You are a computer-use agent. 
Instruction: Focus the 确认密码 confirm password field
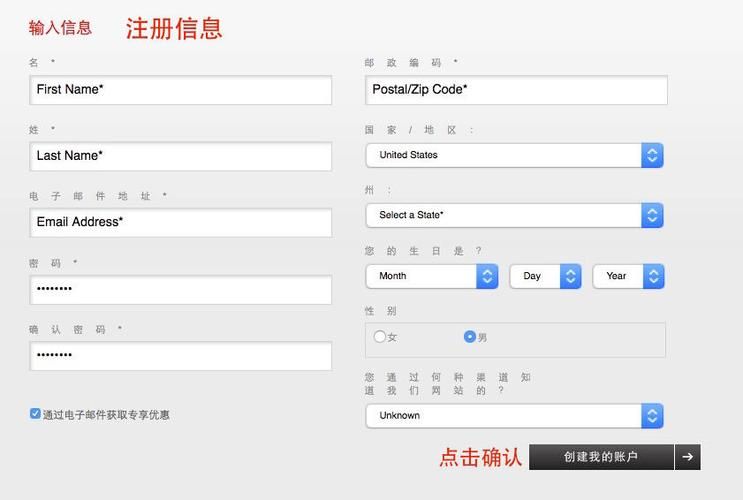pos(180,356)
